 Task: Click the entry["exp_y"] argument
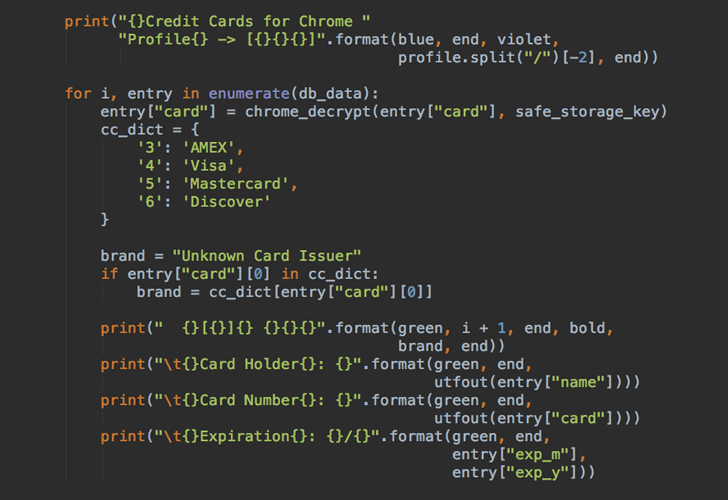[x=514, y=473]
